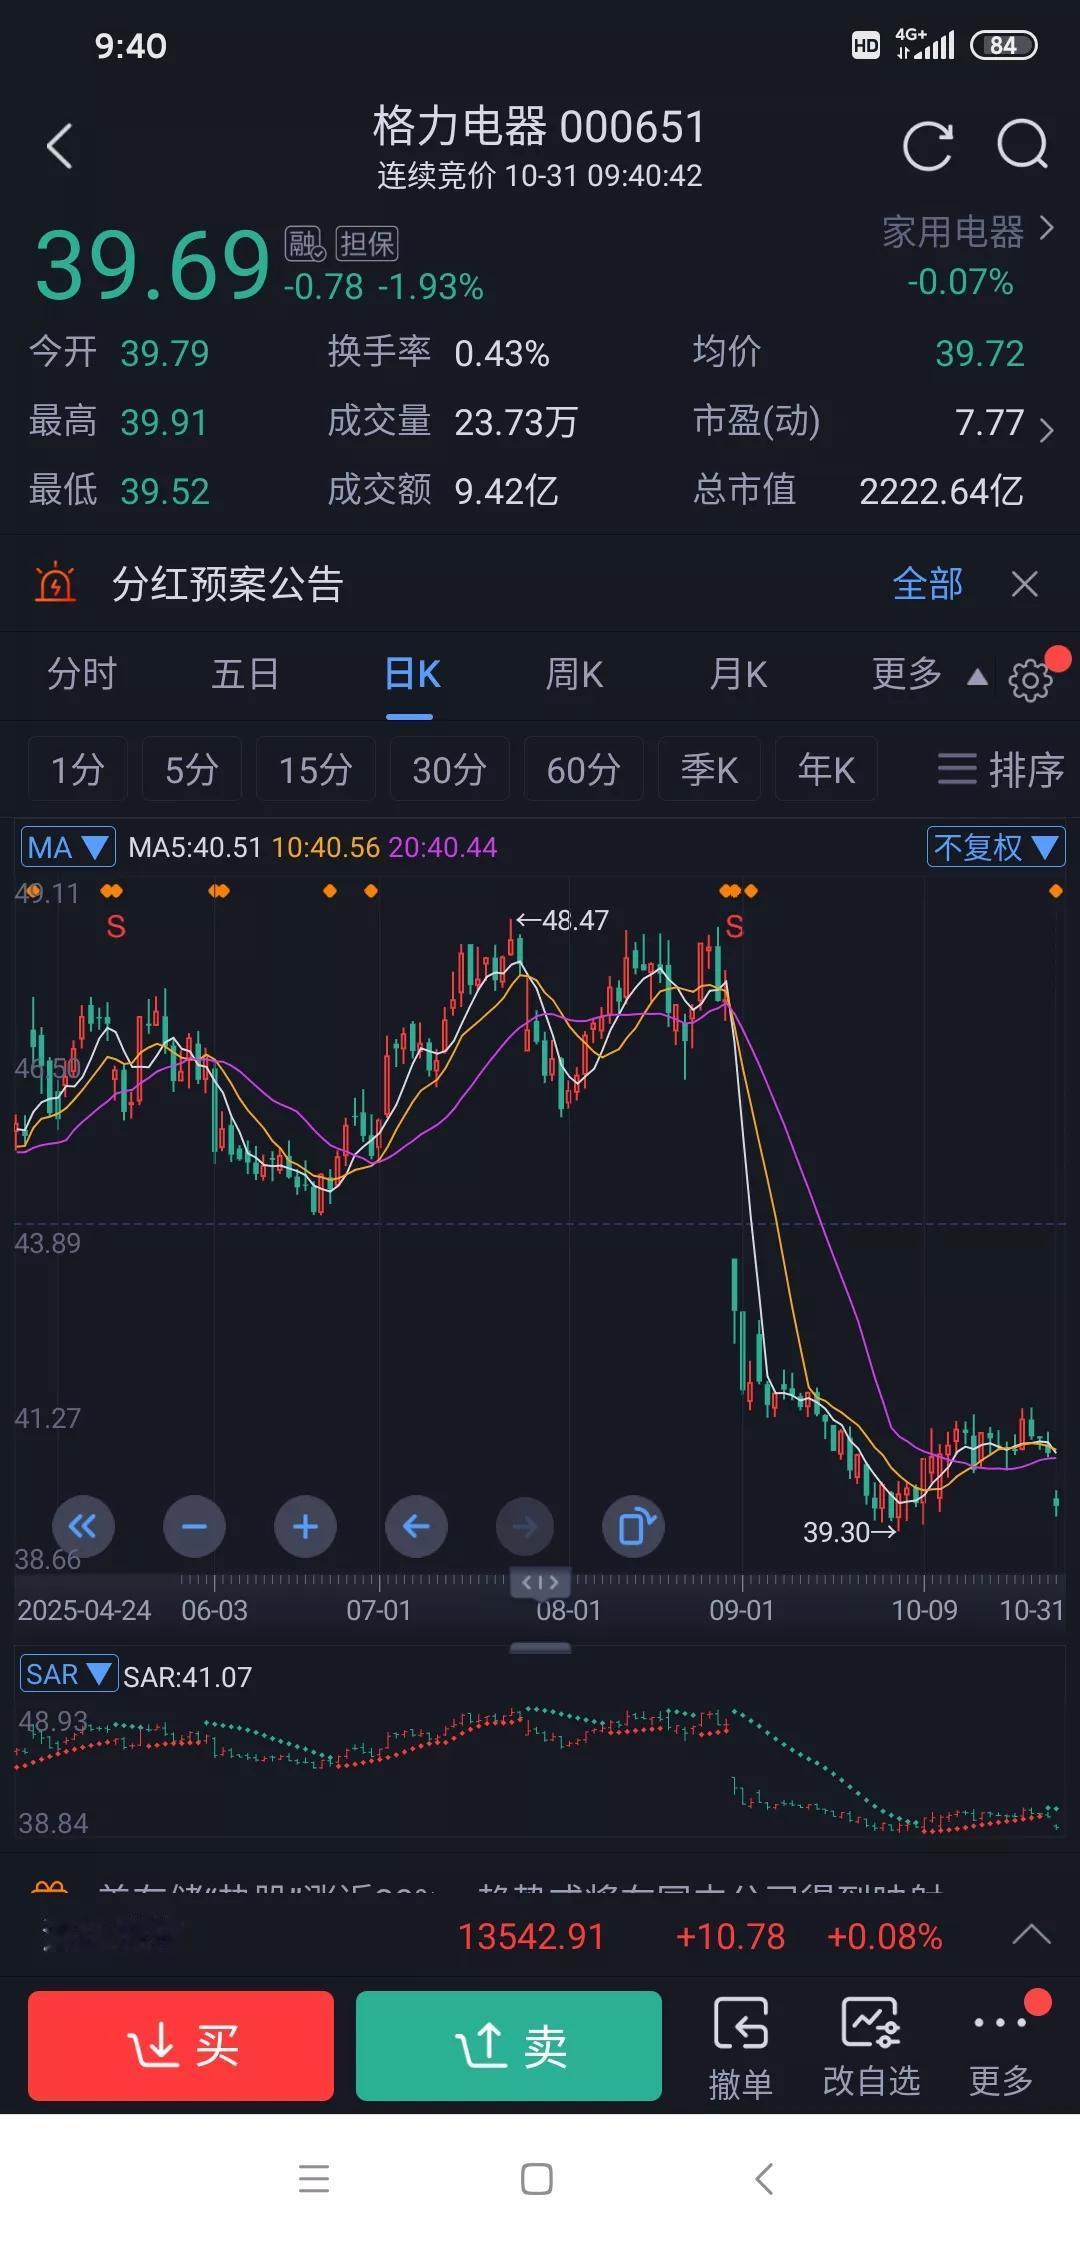Viewport: 1080px width, 2244px height.
Task: Tap the 39.69 current price
Action: point(152,265)
